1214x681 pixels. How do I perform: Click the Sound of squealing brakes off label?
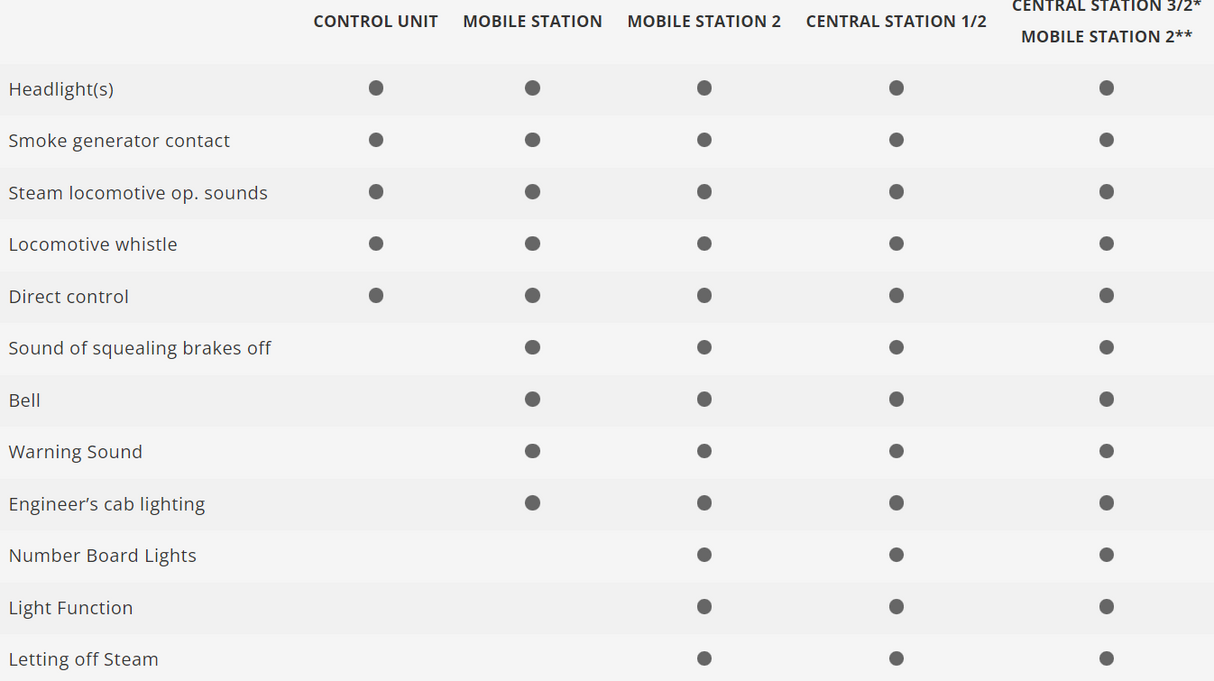tap(140, 348)
